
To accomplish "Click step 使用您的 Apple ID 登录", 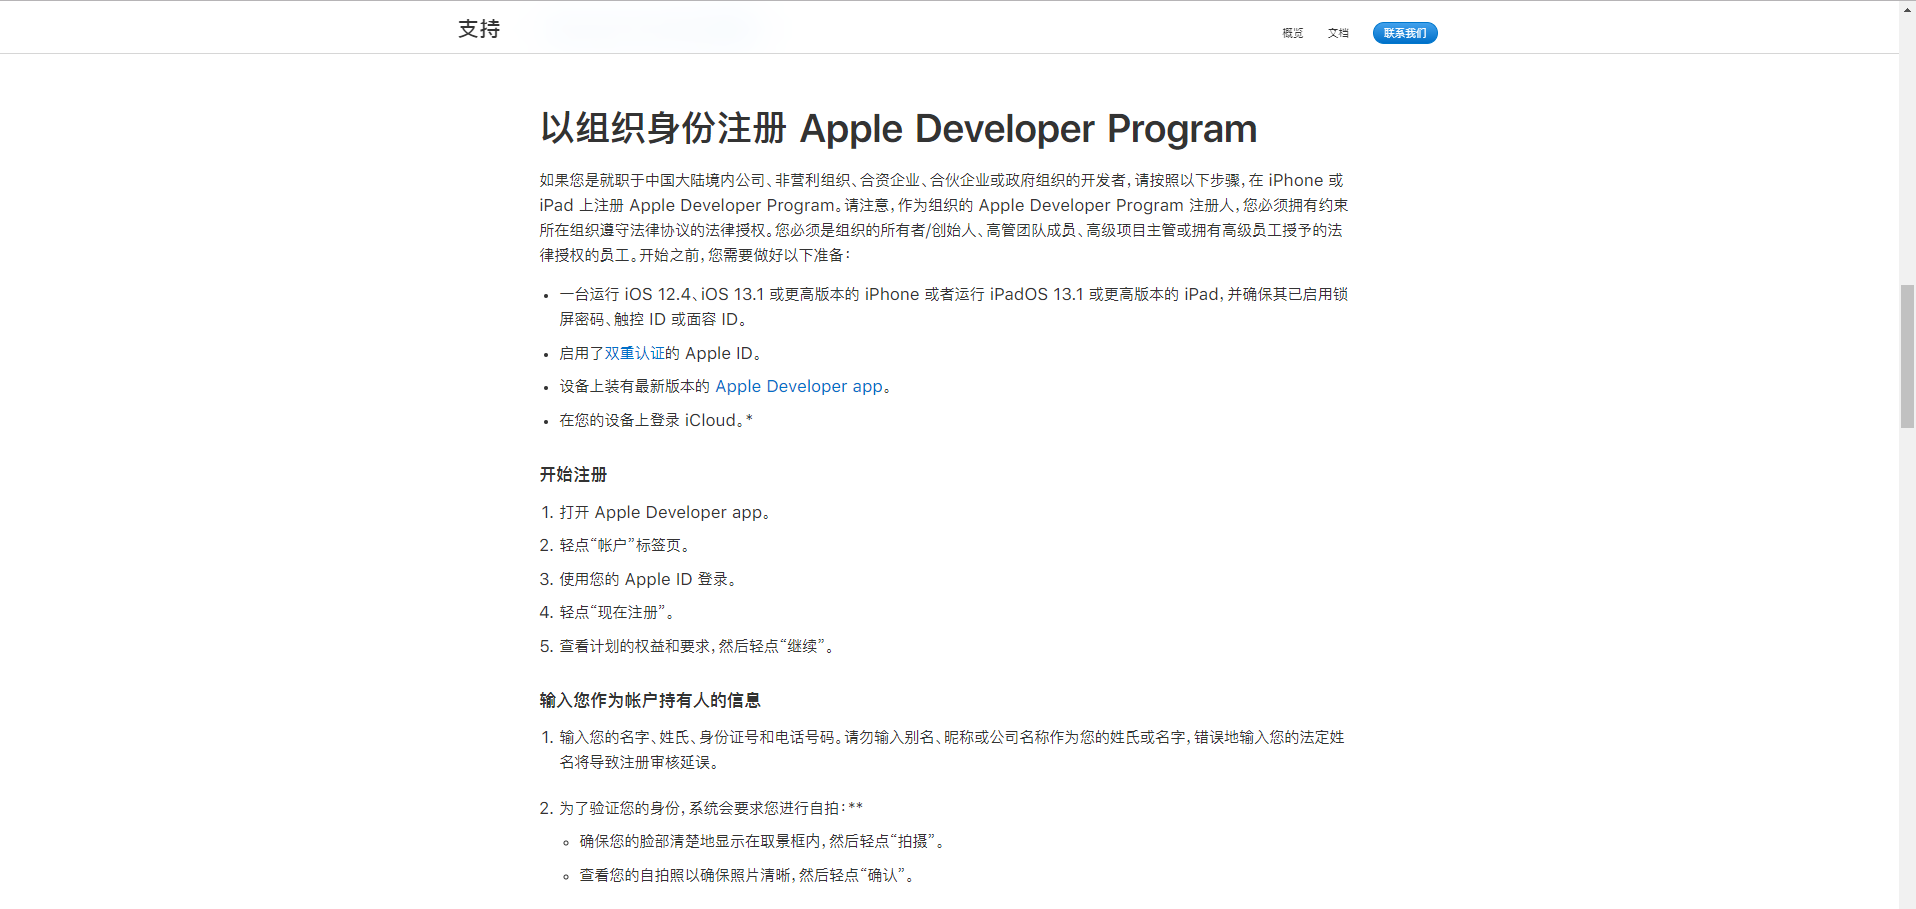I will pyautogui.click(x=648, y=579).
